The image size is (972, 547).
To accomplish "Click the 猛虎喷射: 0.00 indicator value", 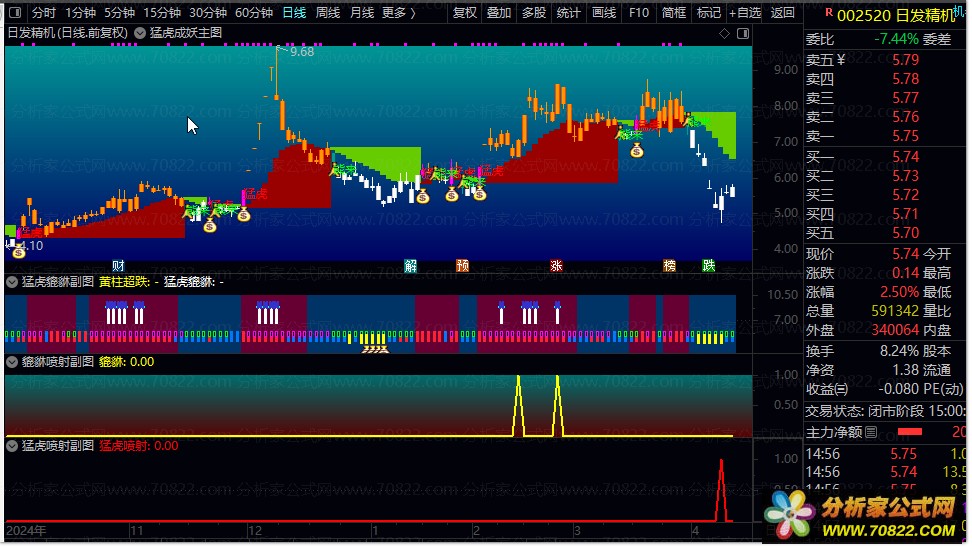I will pos(139,446).
